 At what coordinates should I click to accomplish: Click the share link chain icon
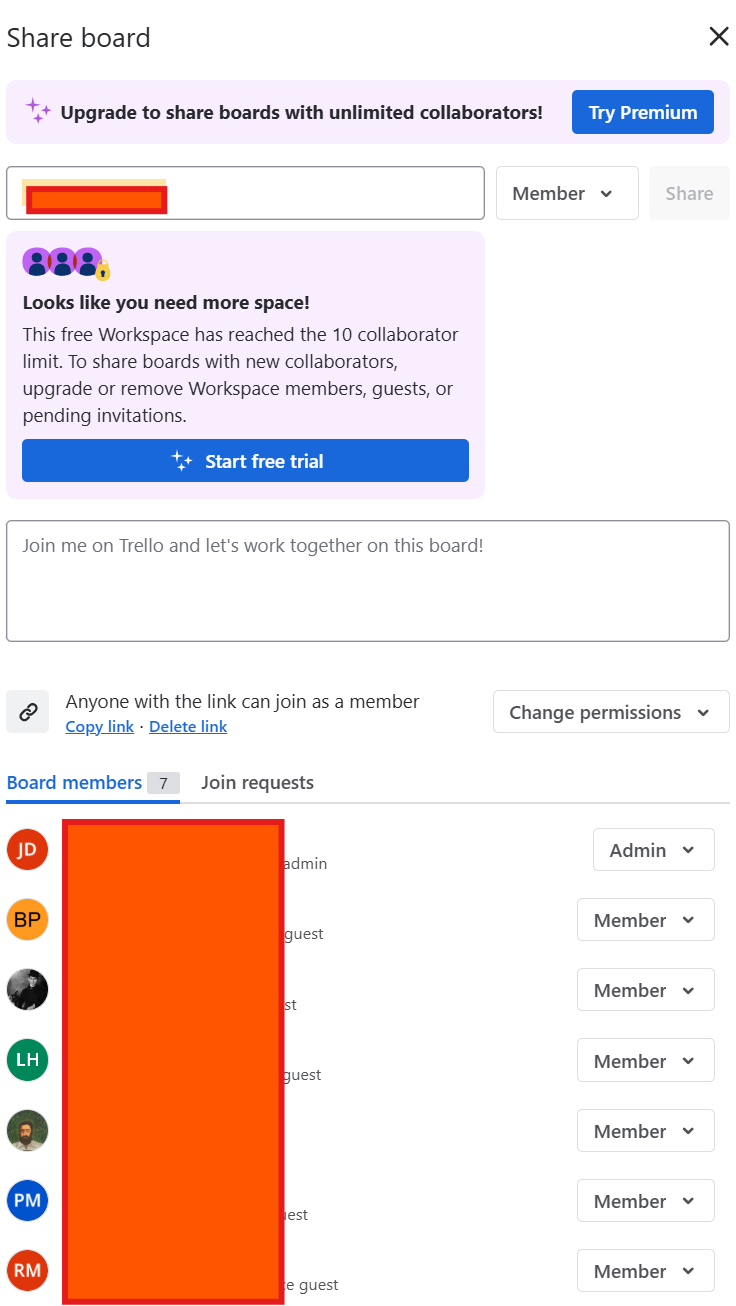28,711
